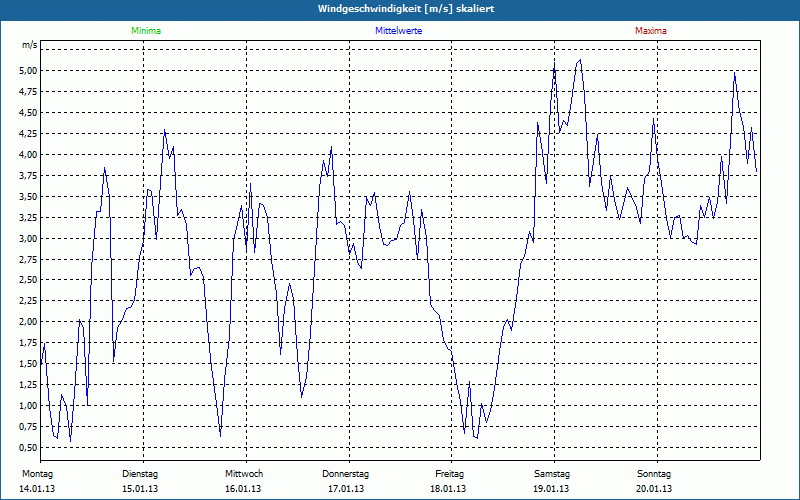The image size is (800, 500).
Task: Click the Montag day label
Action: [37, 474]
